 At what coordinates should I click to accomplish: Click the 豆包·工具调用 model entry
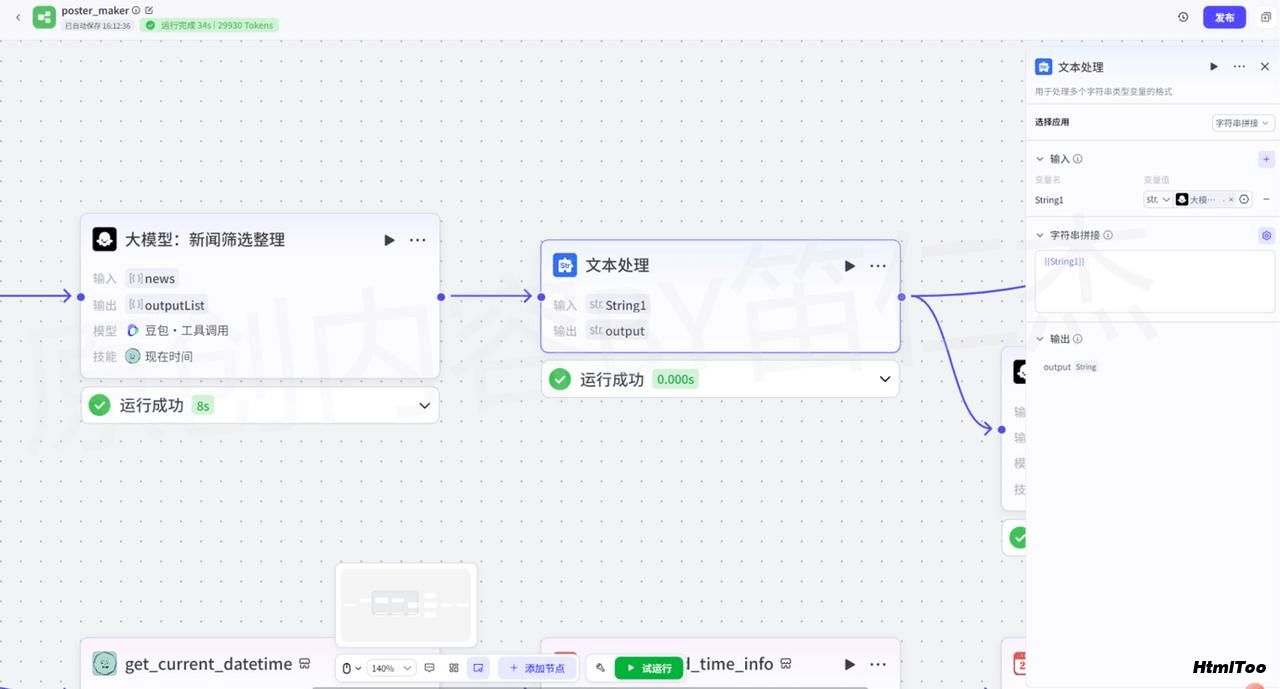177,330
